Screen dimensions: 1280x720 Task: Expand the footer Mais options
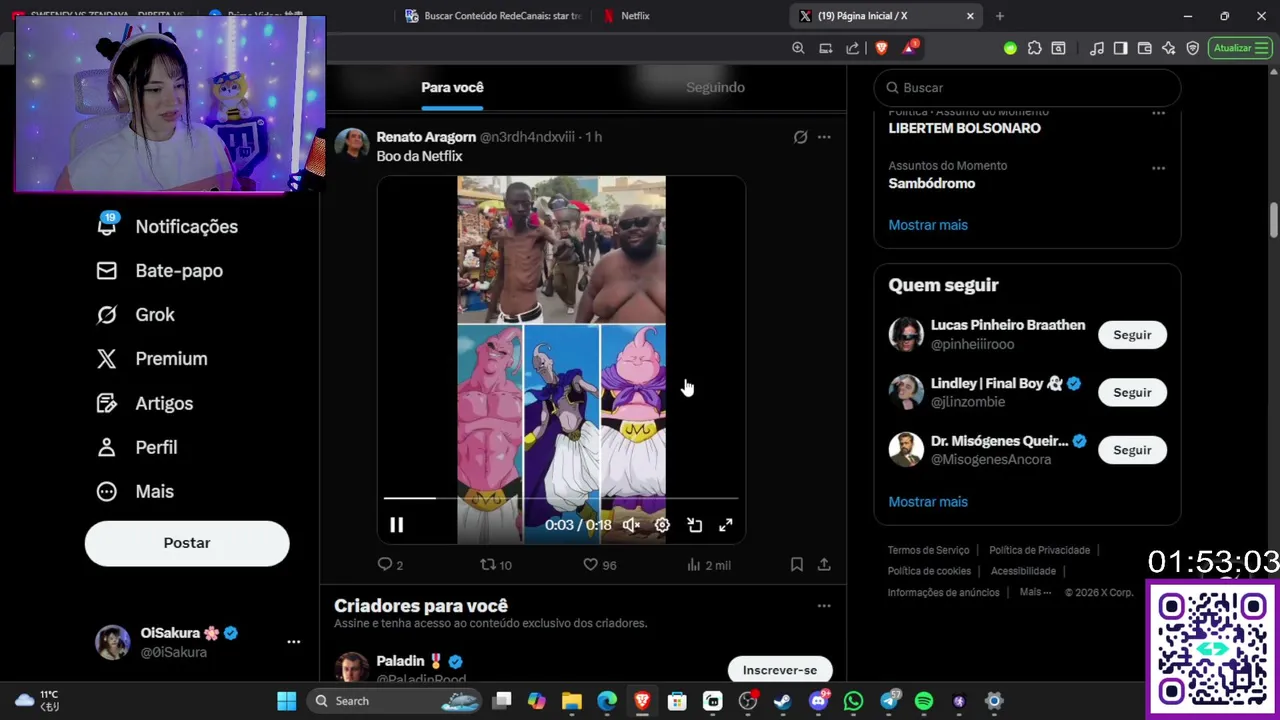pyautogui.click(x=1035, y=592)
